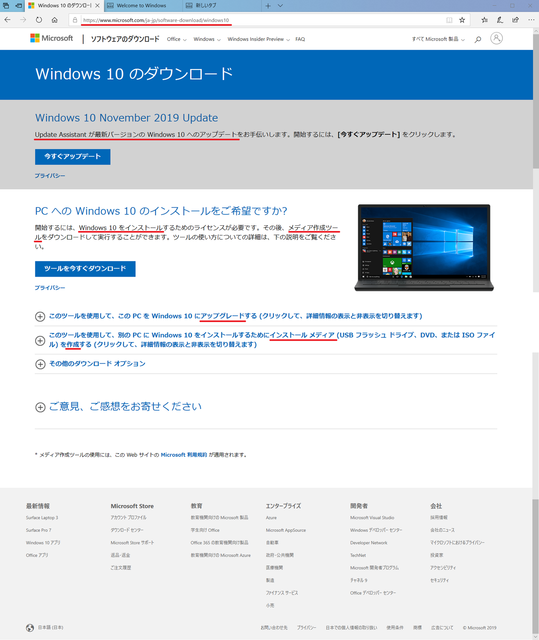Open the 広告について footer link
This screenshot has width=539, height=640.
pos(442,628)
